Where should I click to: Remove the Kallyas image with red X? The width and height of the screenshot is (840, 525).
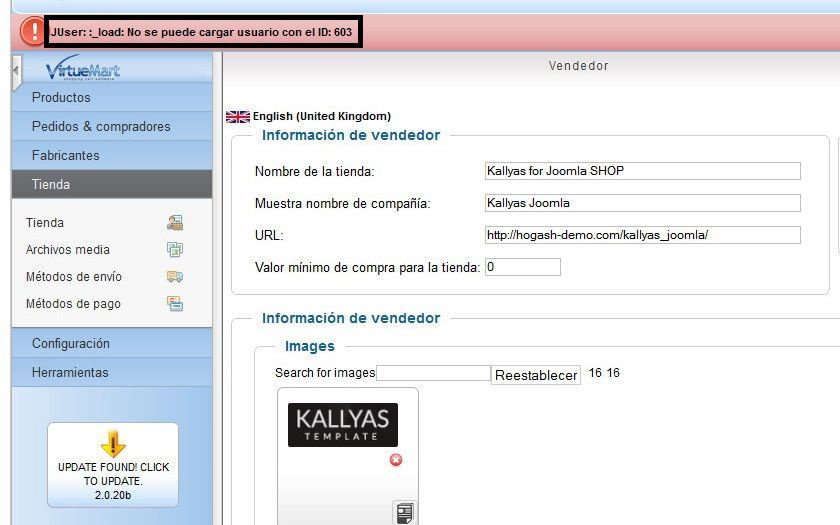coord(396,460)
